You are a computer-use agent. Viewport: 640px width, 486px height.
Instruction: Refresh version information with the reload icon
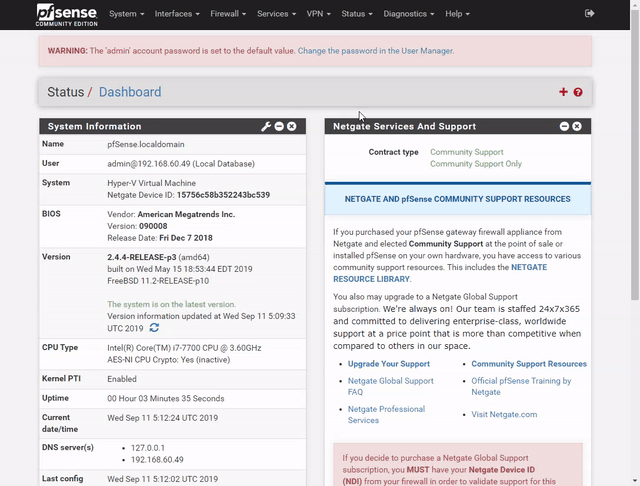tap(154, 328)
